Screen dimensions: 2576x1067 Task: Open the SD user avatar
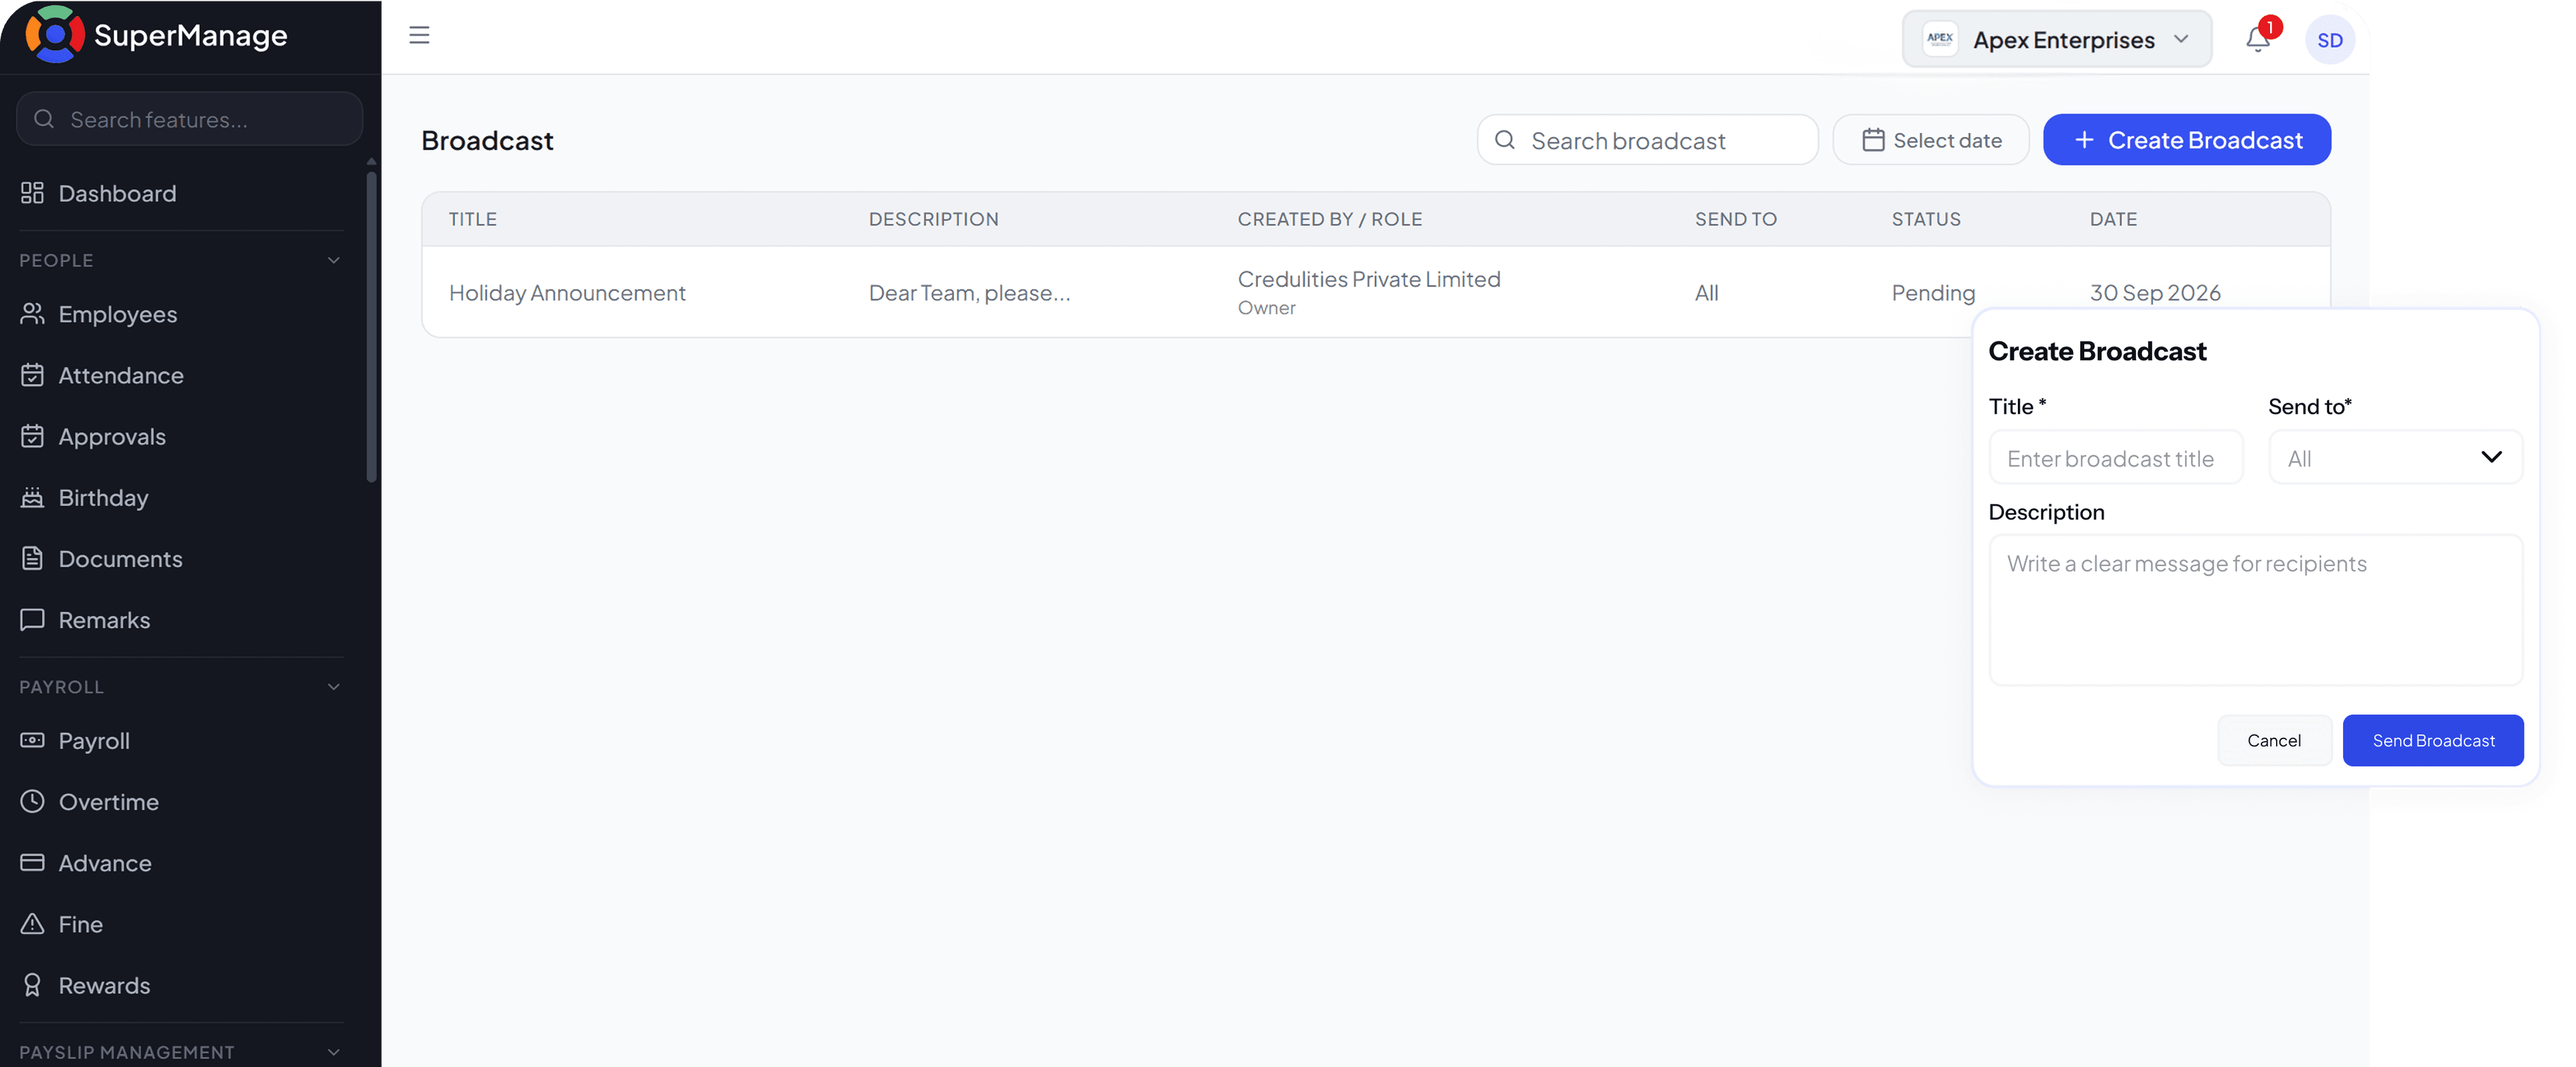coord(2329,40)
